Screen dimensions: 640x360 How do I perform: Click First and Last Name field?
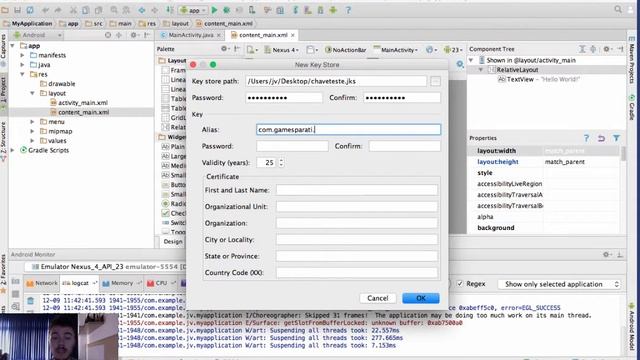coord(357,190)
